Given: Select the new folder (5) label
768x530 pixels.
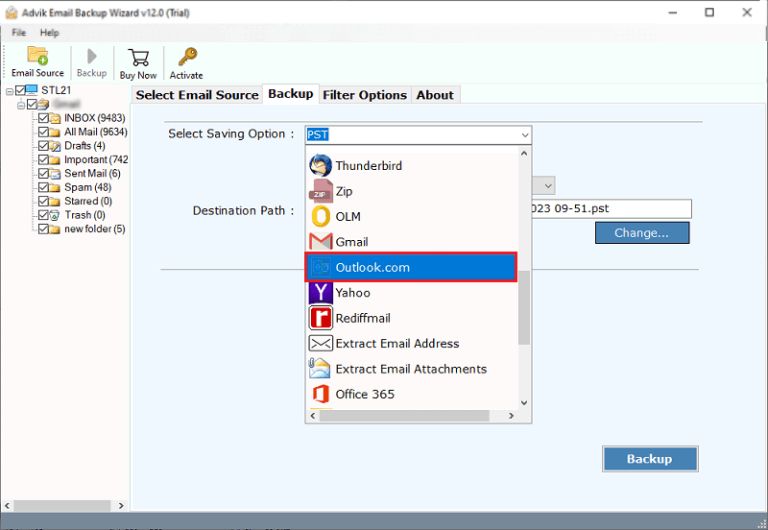Looking at the screenshot, I should [95, 229].
